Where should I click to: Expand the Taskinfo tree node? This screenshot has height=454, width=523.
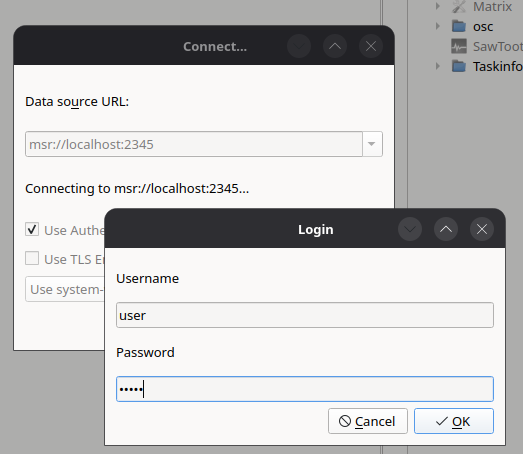(438, 66)
